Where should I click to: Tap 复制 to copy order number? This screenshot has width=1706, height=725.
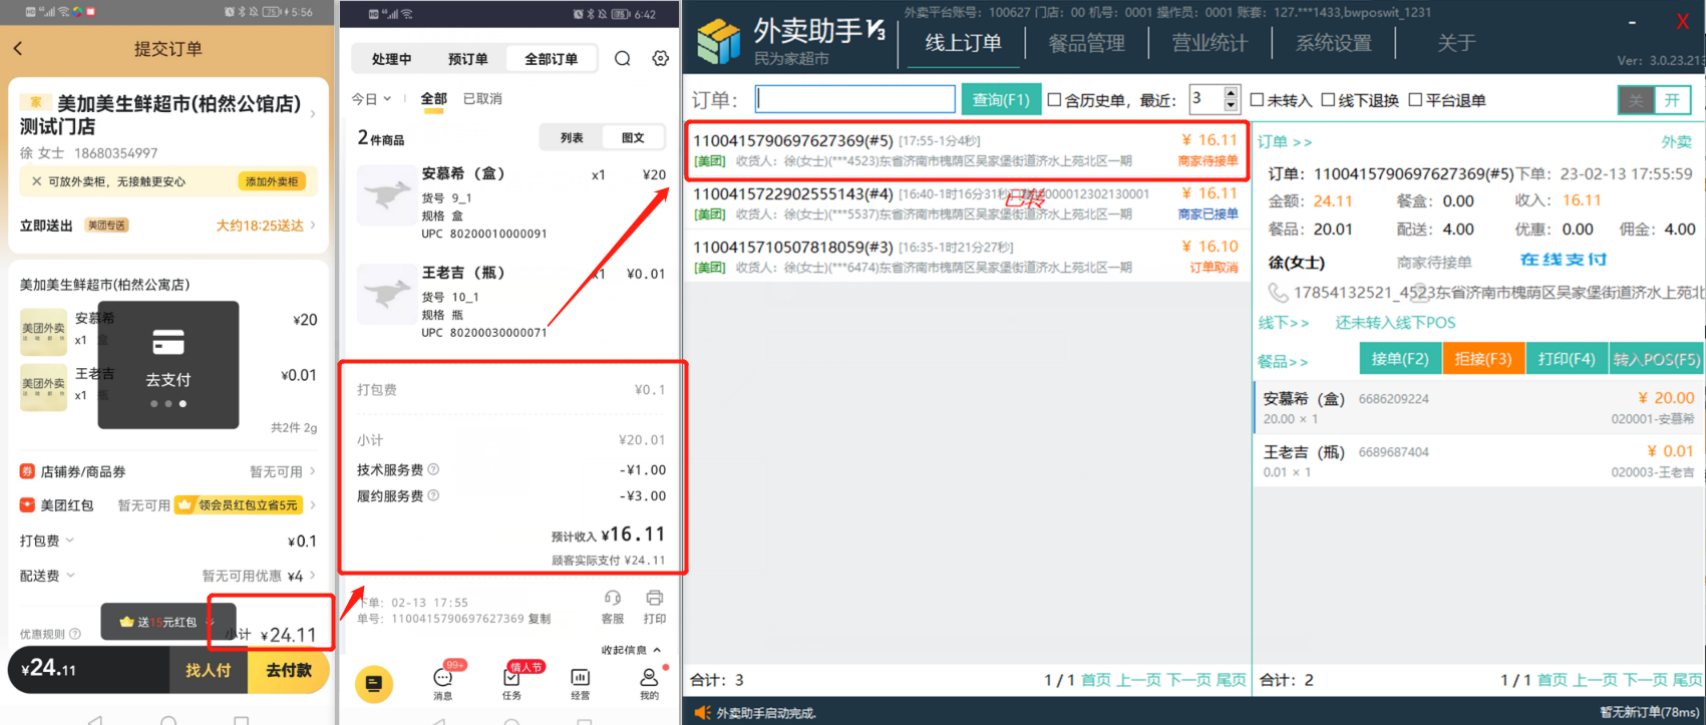pyautogui.click(x=539, y=619)
